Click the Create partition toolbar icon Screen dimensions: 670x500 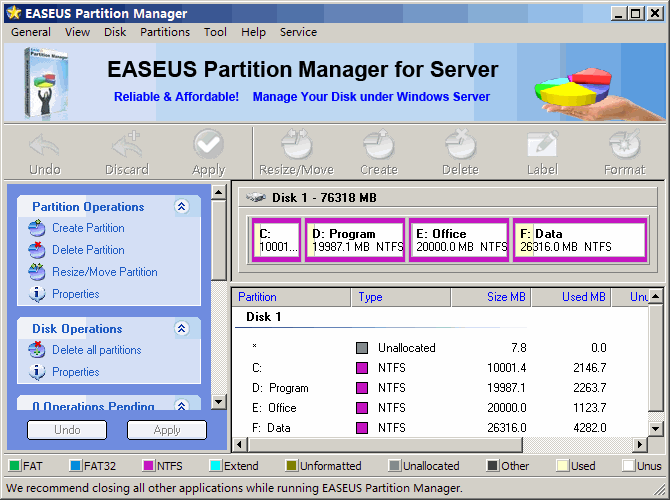pos(379,144)
